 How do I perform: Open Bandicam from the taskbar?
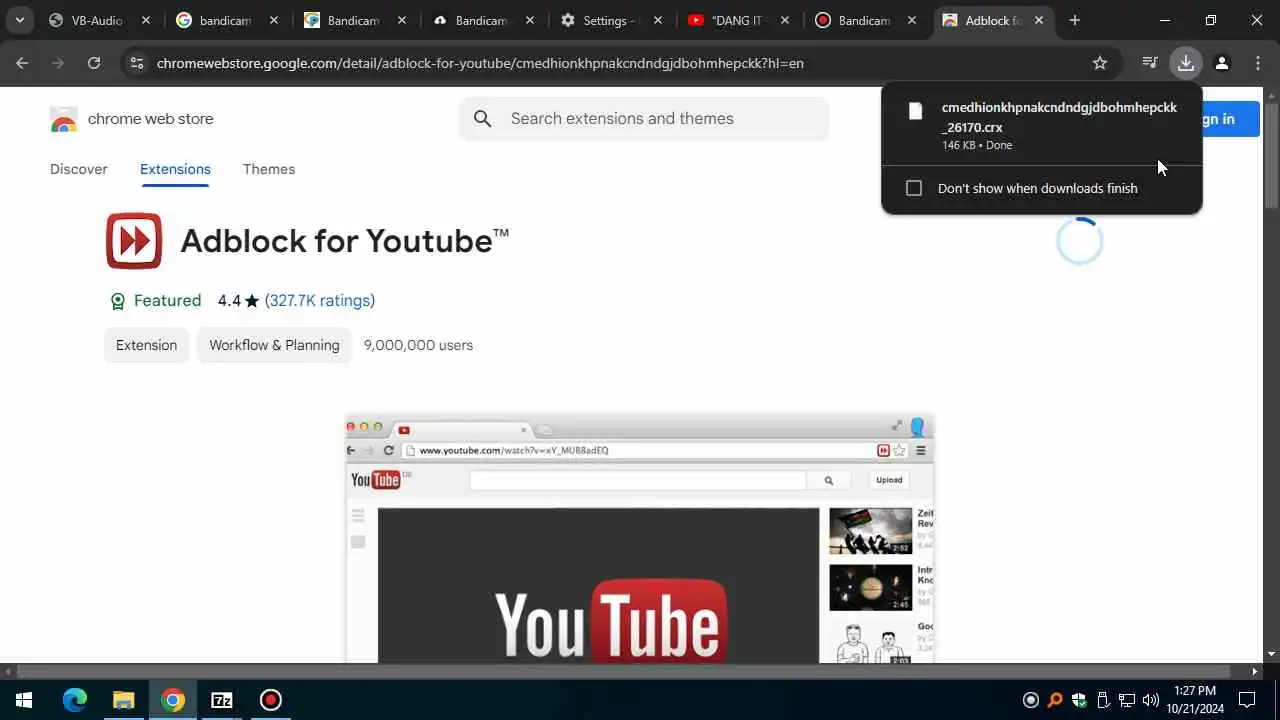click(x=271, y=700)
